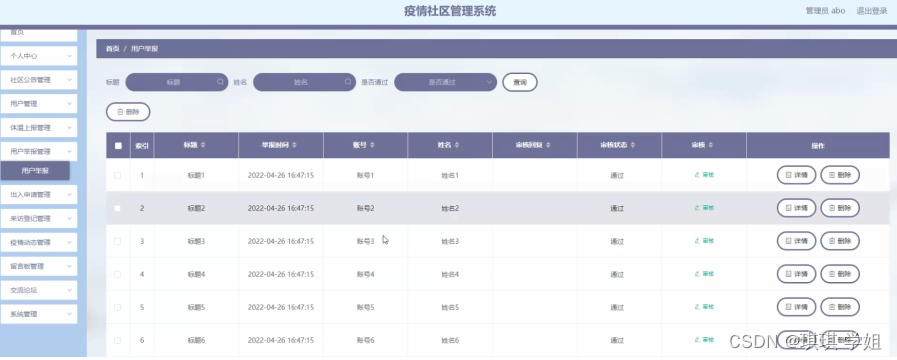897x360 pixels.
Task: Click 退出登录 to log out
Action: [872, 11]
